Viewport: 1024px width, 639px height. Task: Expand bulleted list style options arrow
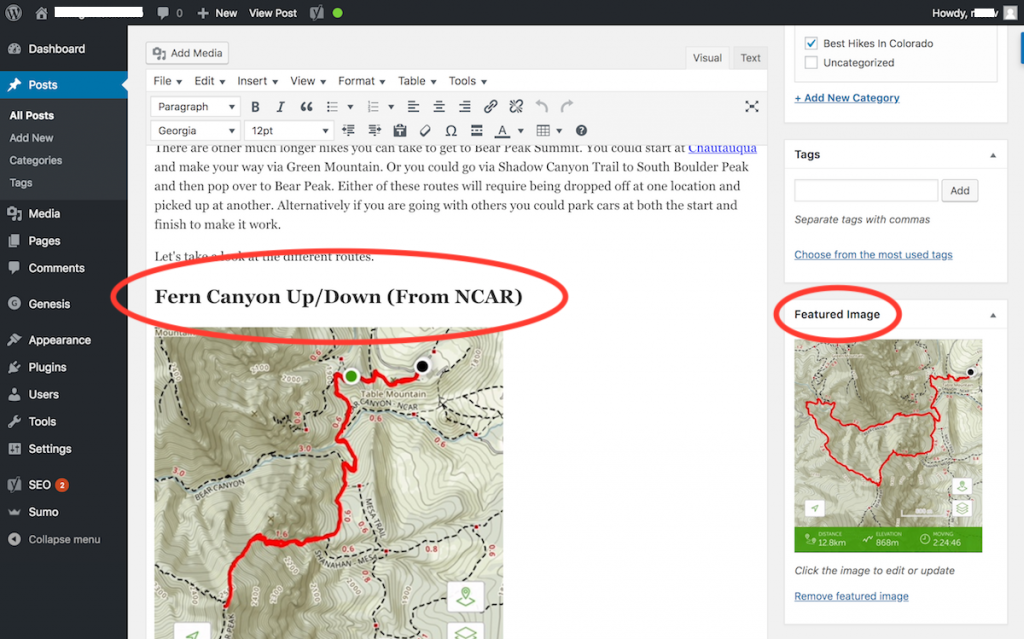tap(350, 107)
